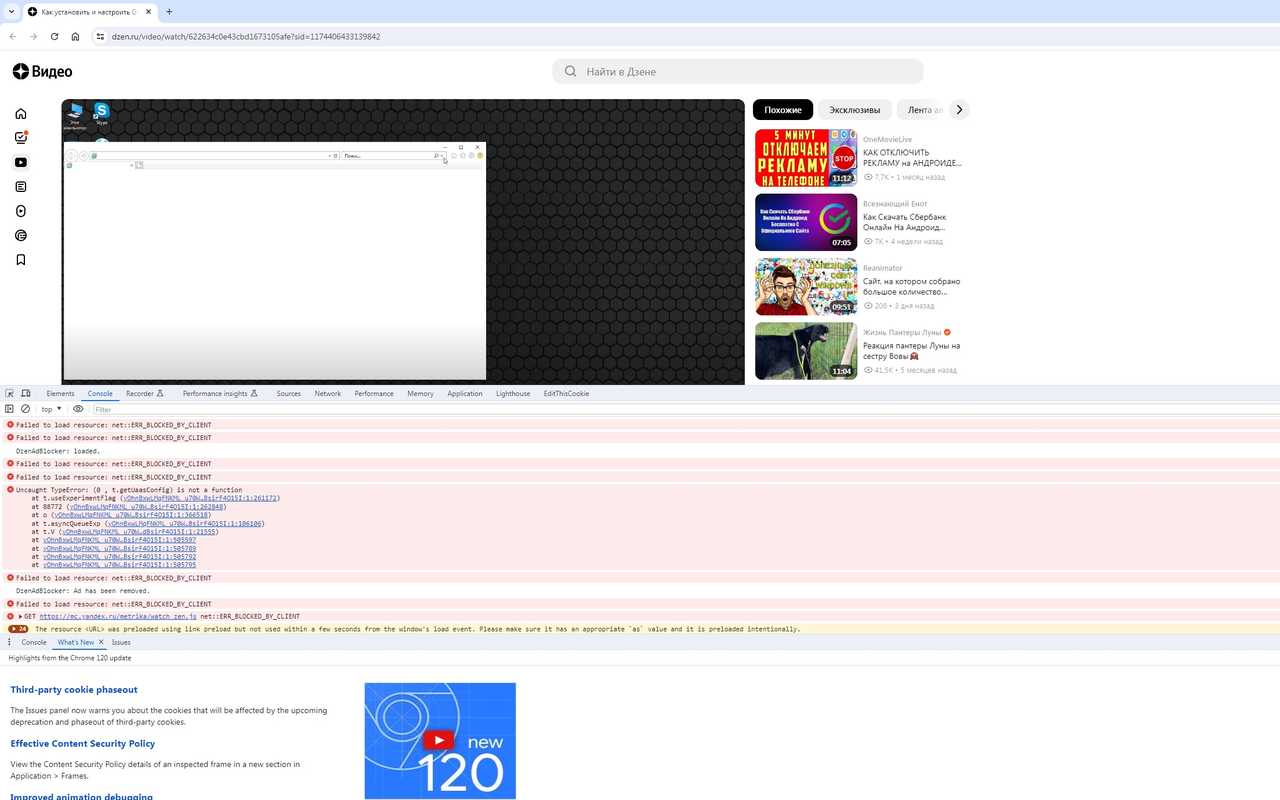Create a live expression with the eye icon
The height and width of the screenshot is (800, 1280).
[79, 409]
